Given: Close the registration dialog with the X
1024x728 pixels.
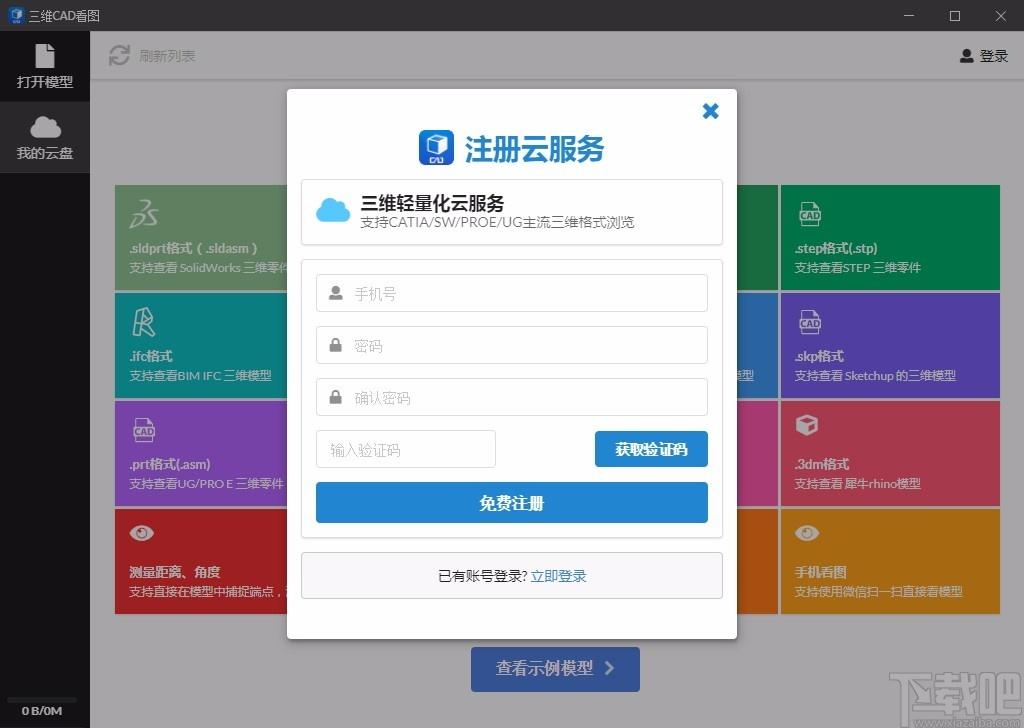Looking at the screenshot, I should coord(710,111).
